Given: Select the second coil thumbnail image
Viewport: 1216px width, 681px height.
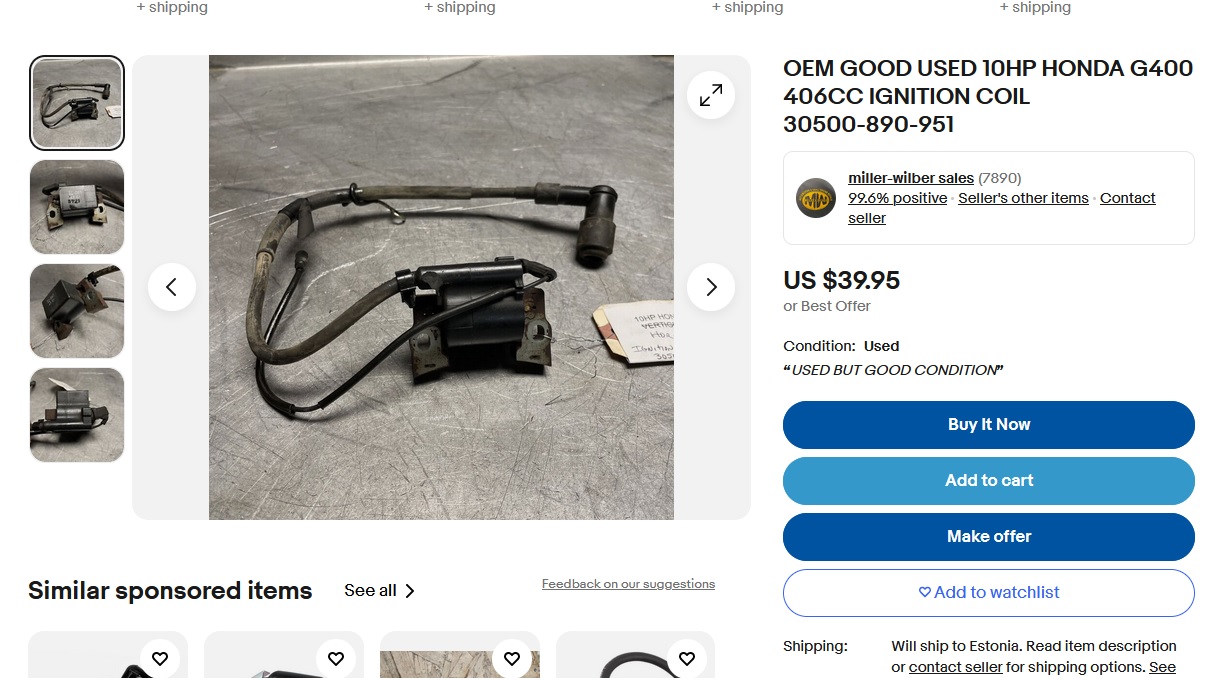Looking at the screenshot, I should [77, 207].
